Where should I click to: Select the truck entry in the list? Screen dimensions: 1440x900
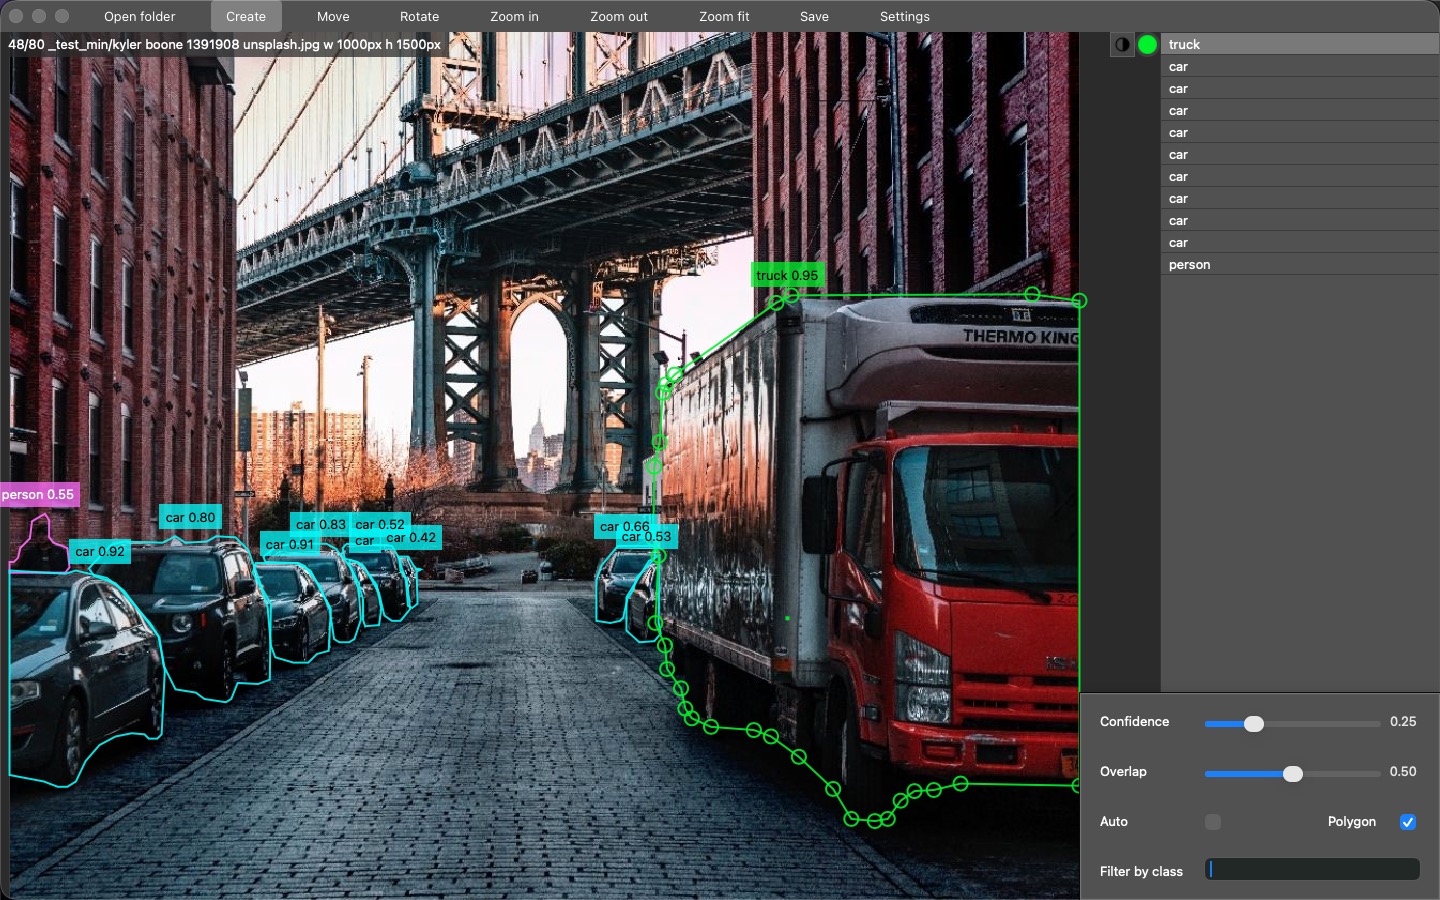coord(1299,44)
